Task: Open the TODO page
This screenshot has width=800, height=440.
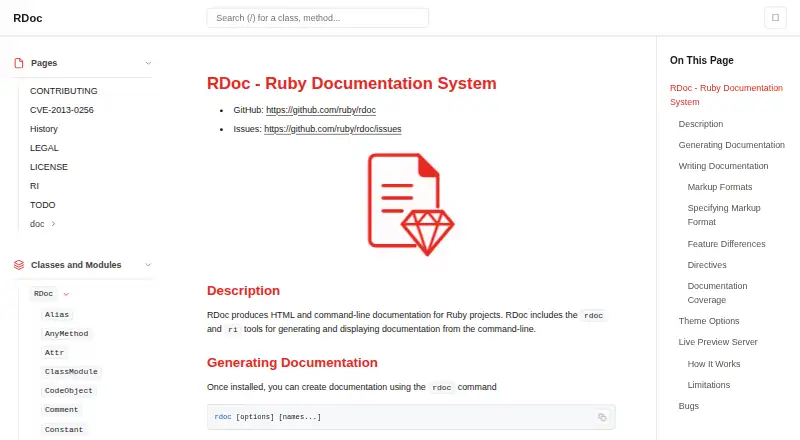Action: pyautogui.click(x=42, y=205)
